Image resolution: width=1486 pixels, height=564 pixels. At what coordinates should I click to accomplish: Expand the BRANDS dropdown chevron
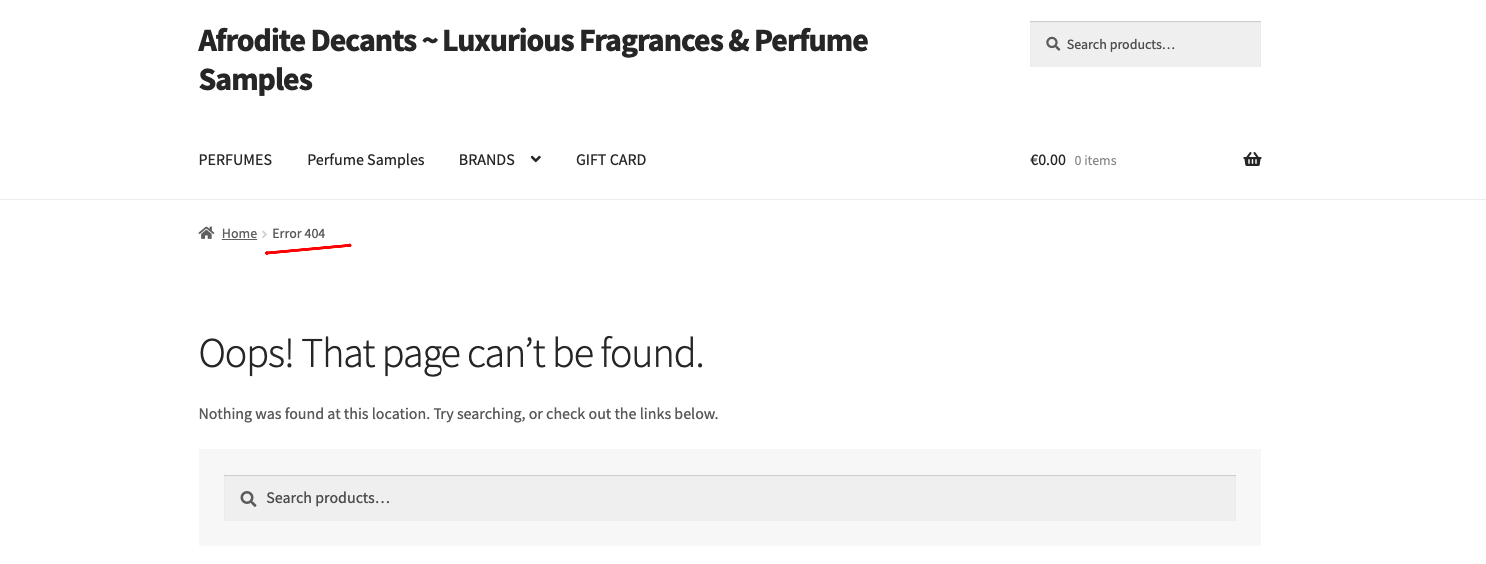pos(535,159)
